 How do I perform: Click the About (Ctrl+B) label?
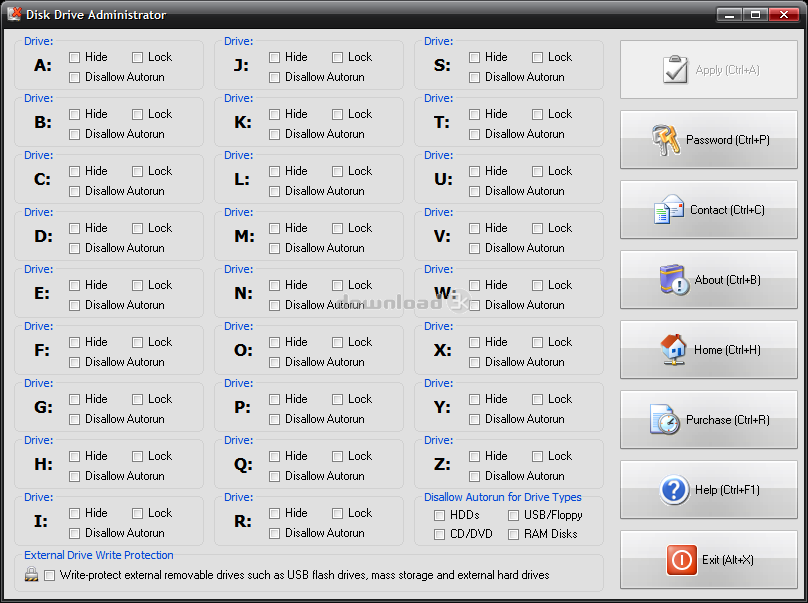click(727, 280)
